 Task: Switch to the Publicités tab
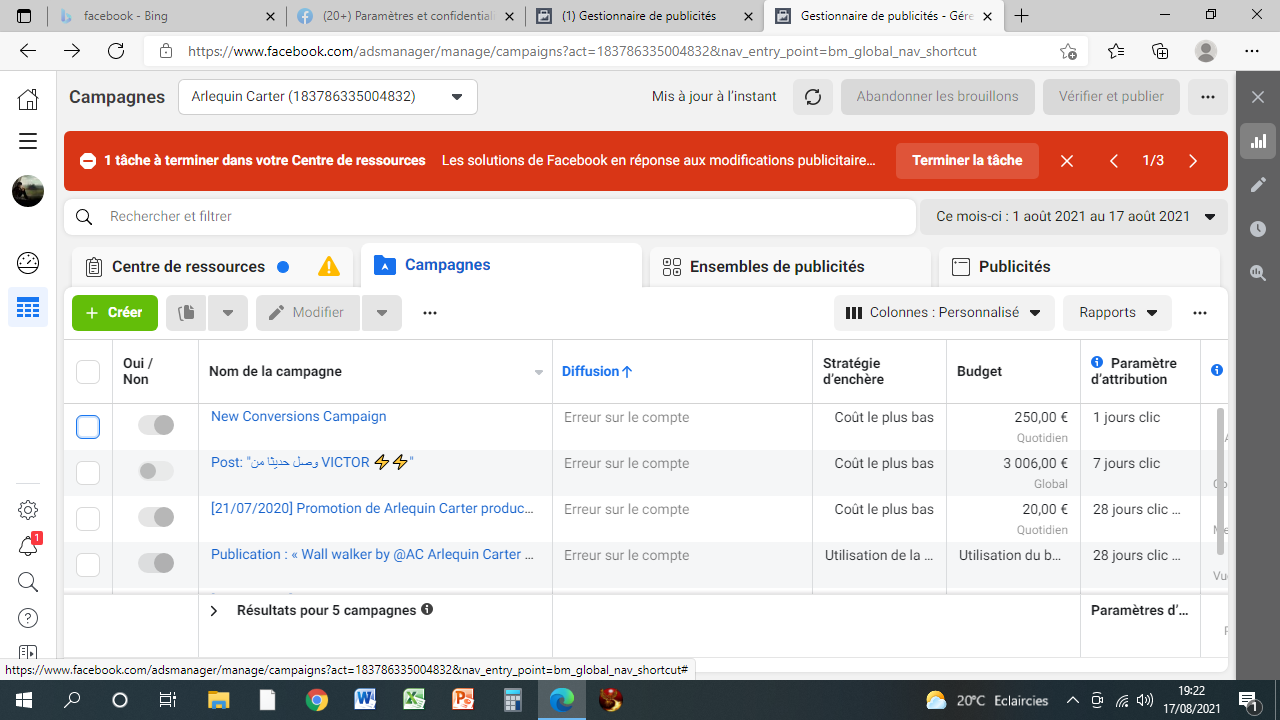tap(1014, 267)
